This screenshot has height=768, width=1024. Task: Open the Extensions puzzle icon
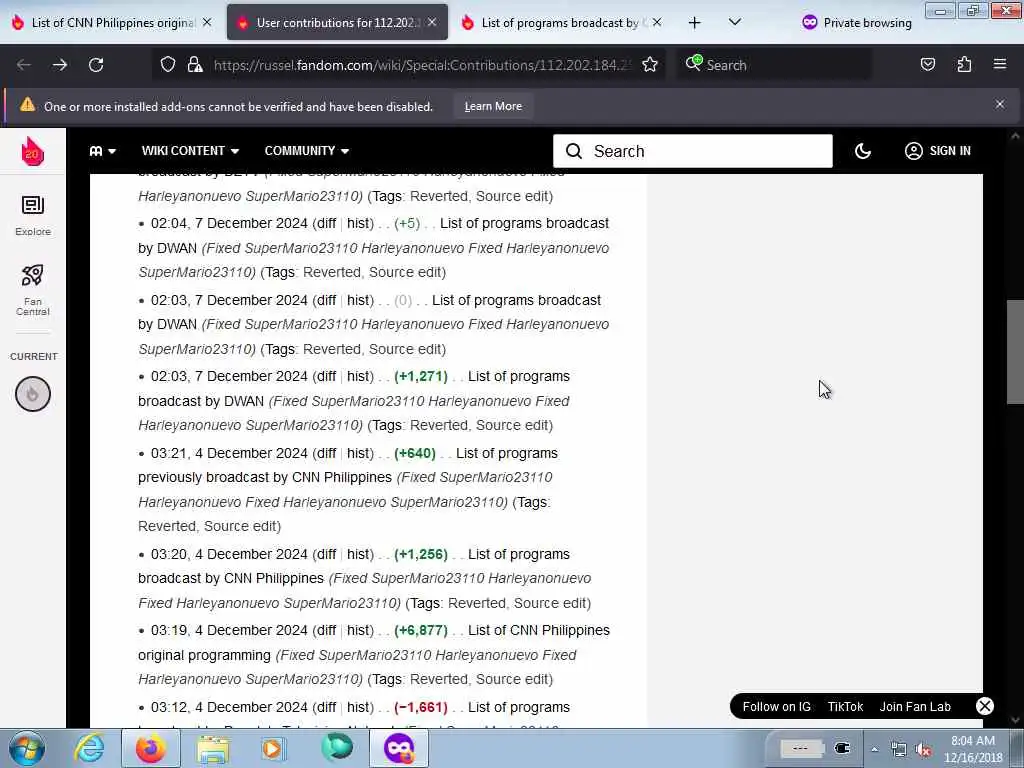coord(964,65)
